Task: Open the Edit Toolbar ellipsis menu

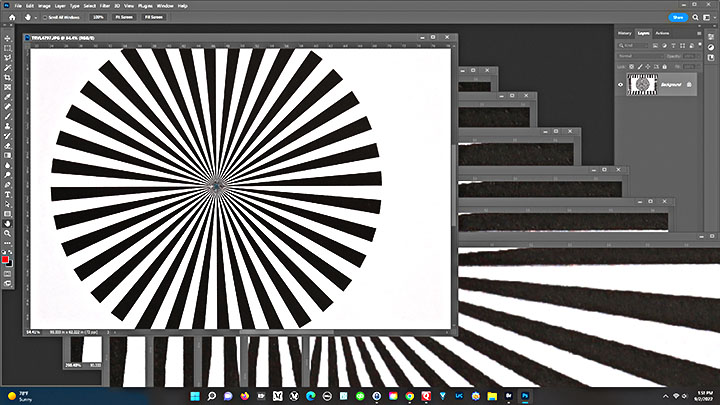Action: pyautogui.click(x=7, y=243)
